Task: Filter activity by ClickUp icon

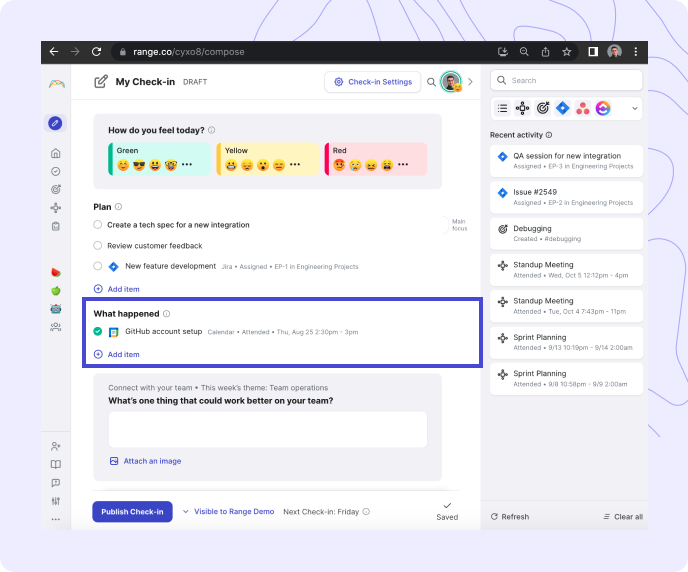Action: tap(603, 108)
